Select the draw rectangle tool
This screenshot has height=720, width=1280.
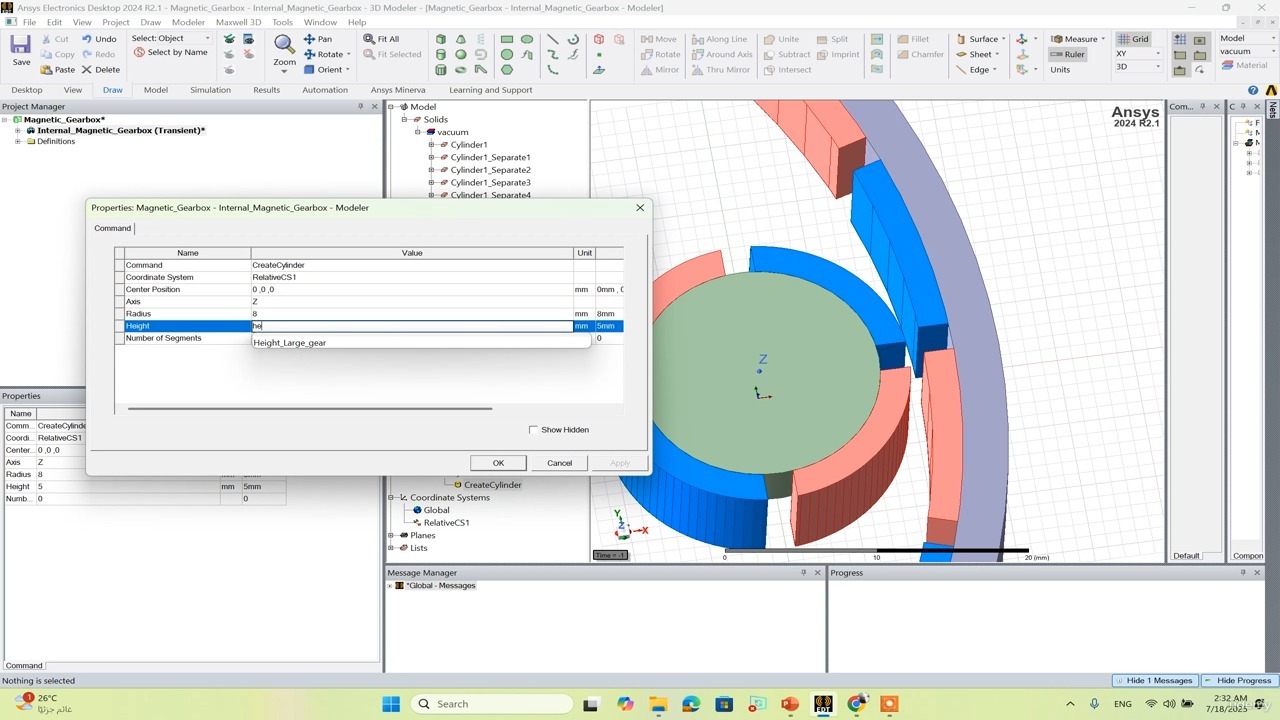[507, 39]
